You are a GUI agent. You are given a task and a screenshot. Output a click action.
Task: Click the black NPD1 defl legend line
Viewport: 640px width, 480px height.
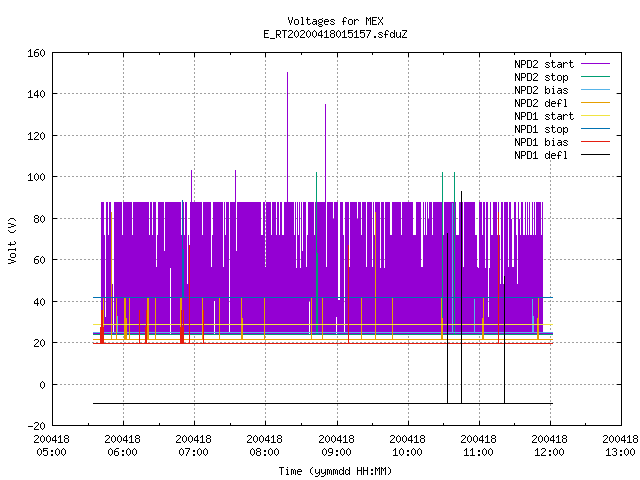pyautogui.click(x=595, y=155)
